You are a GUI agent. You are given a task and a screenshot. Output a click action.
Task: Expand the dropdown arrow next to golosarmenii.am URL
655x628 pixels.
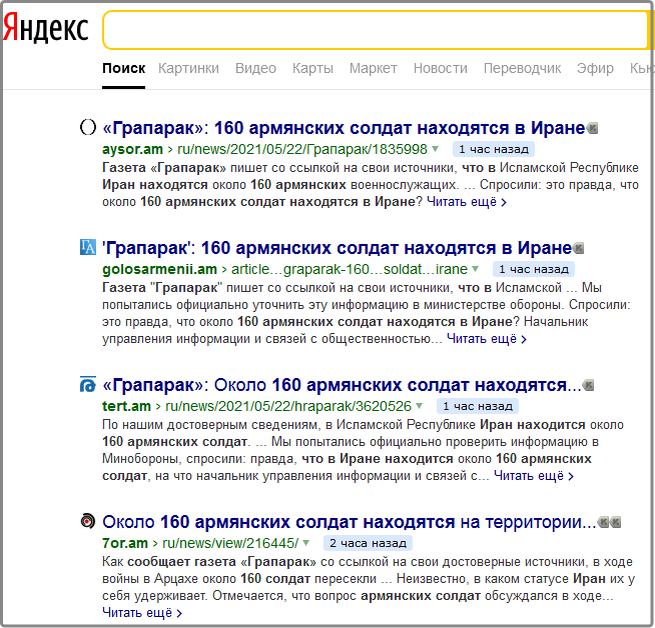click(475, 269)
